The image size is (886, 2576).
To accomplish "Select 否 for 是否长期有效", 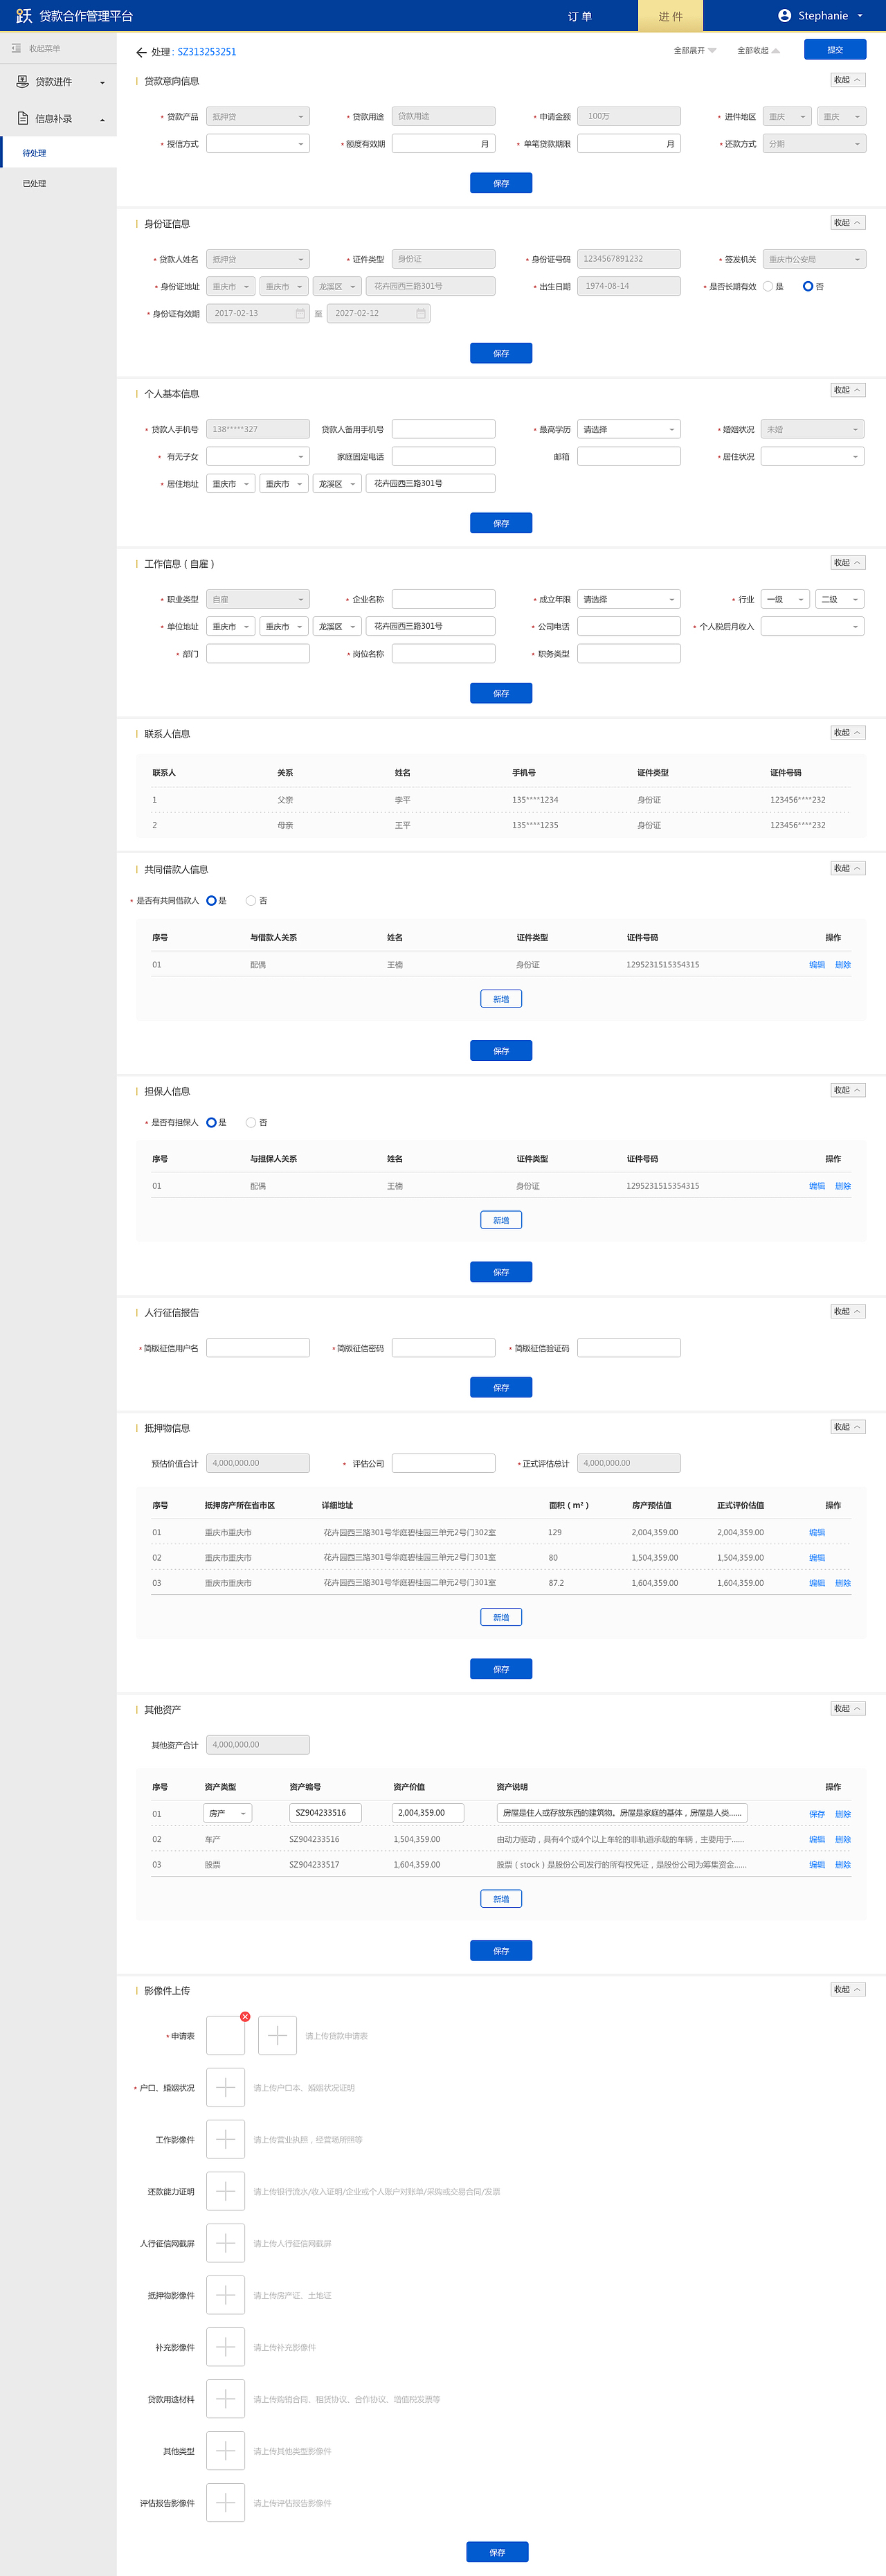I will [x=808, y=287].
